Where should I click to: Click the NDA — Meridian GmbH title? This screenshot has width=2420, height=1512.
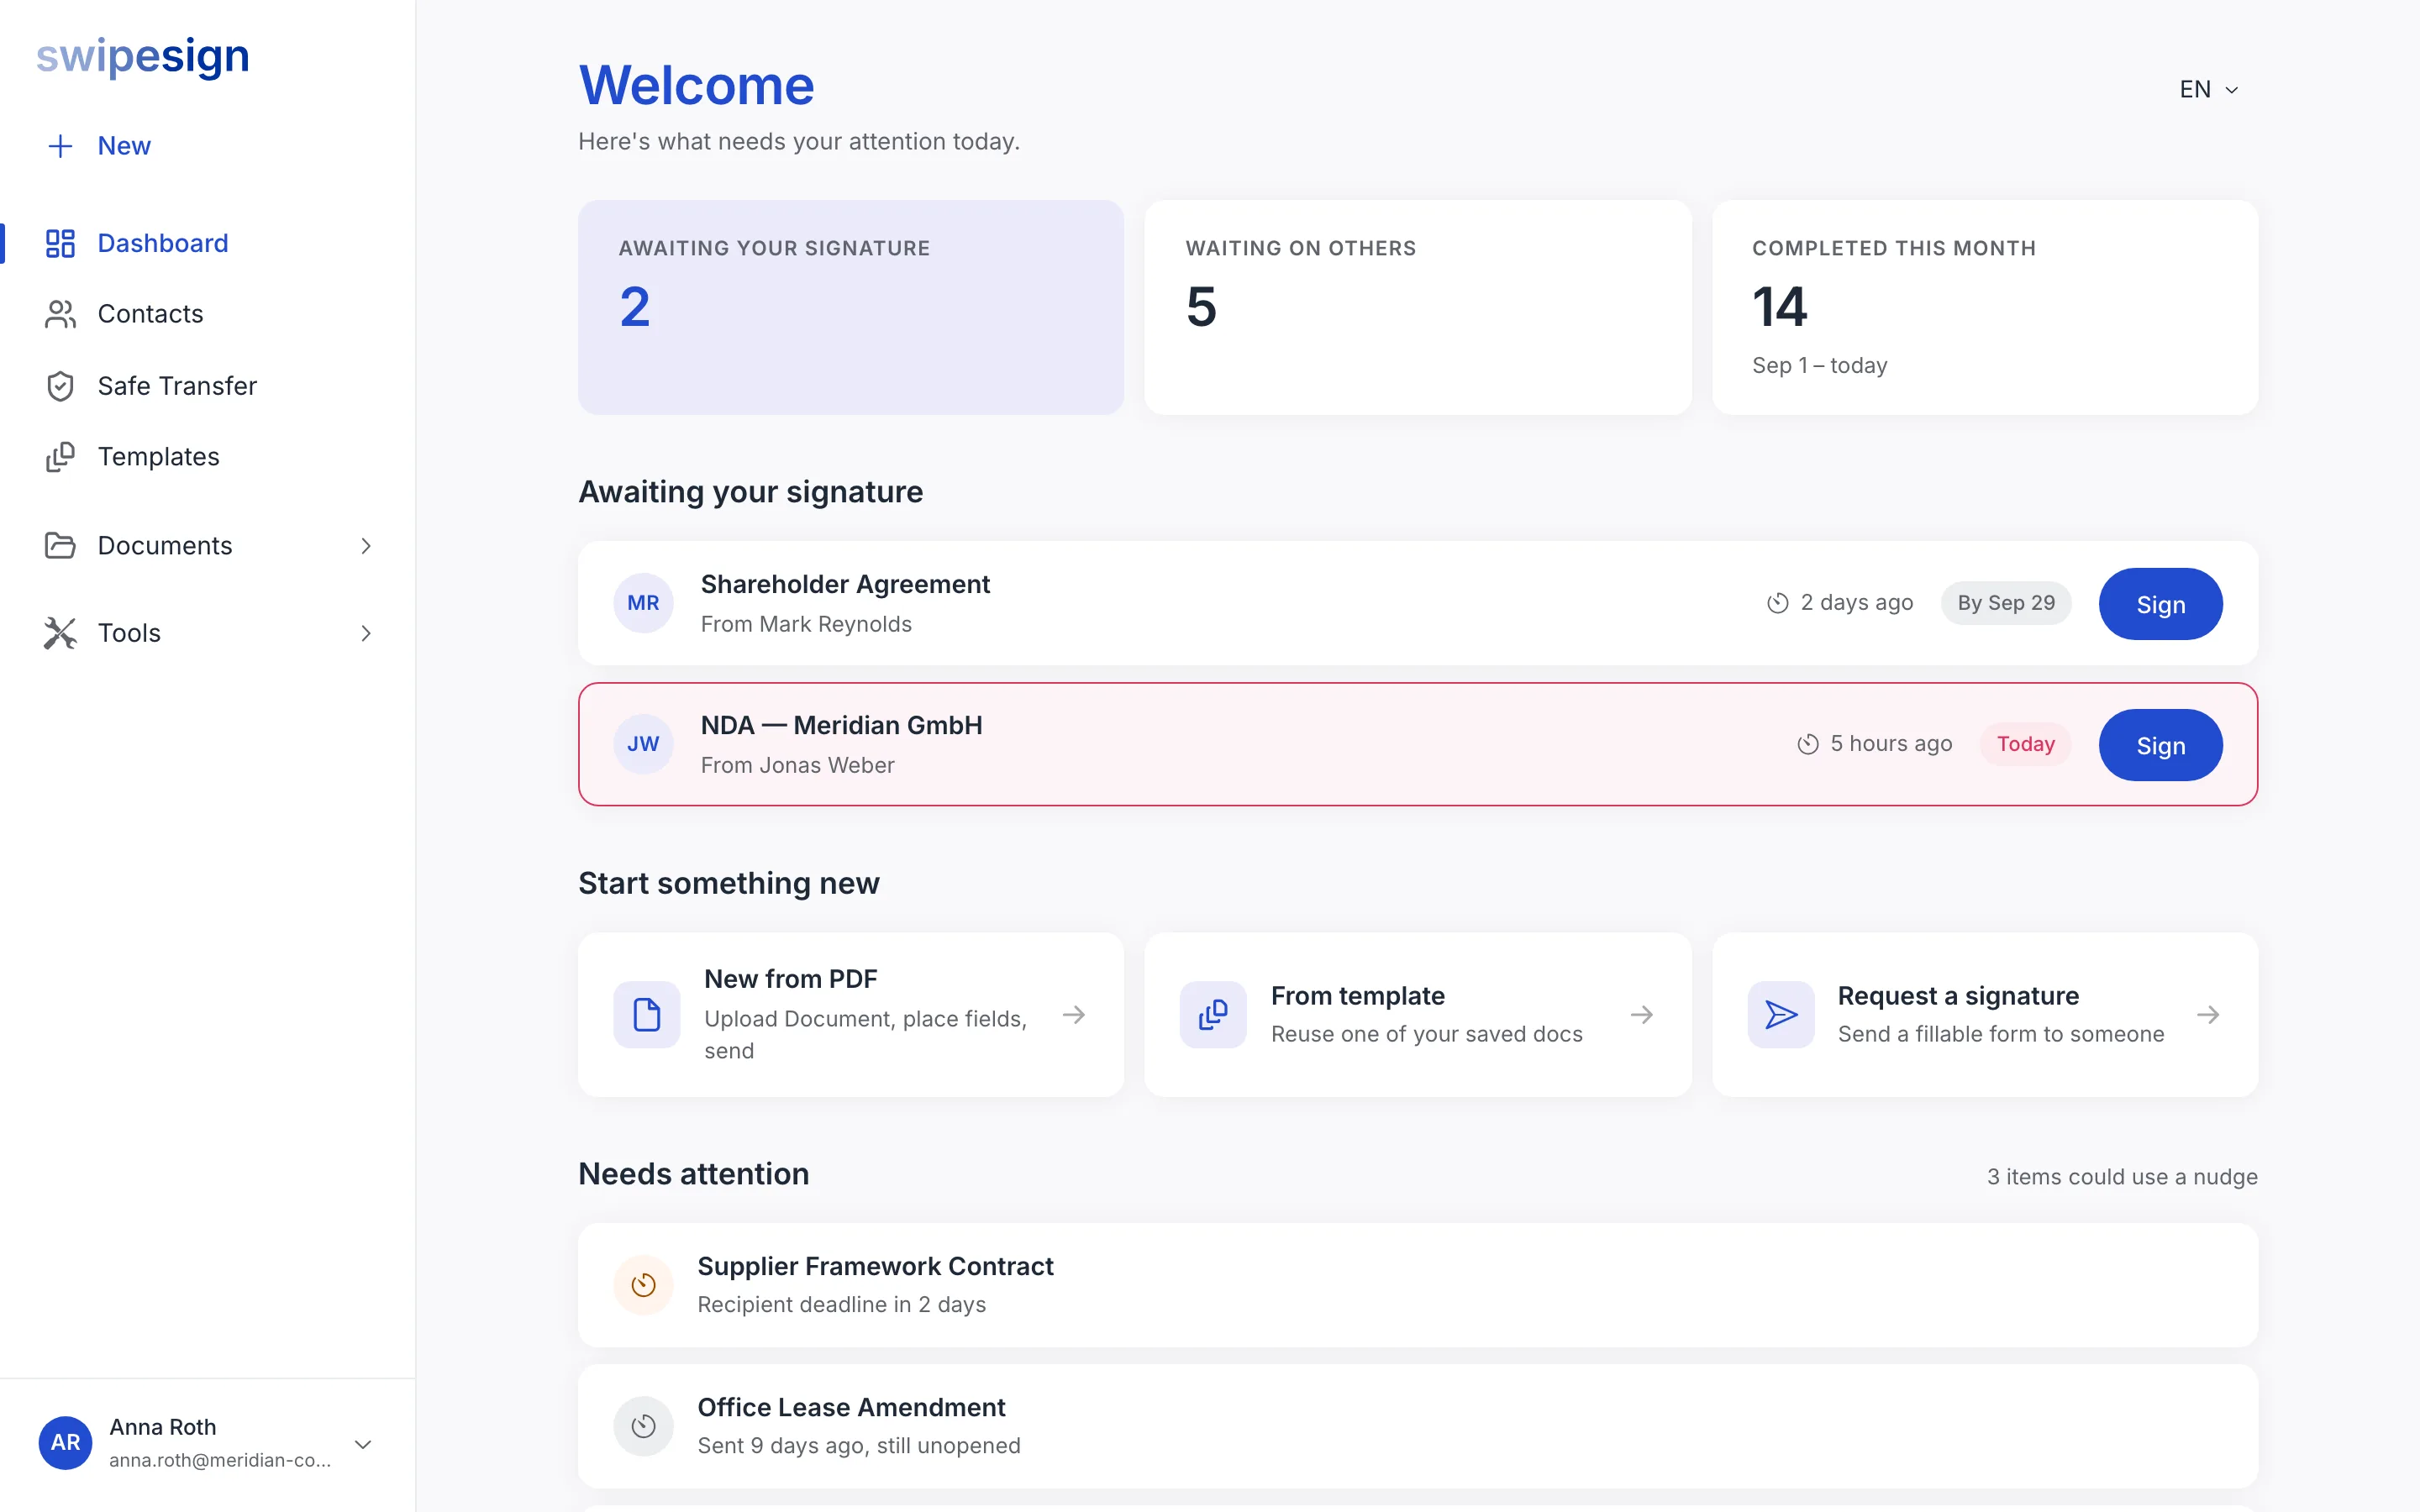(x=841, y=725)
